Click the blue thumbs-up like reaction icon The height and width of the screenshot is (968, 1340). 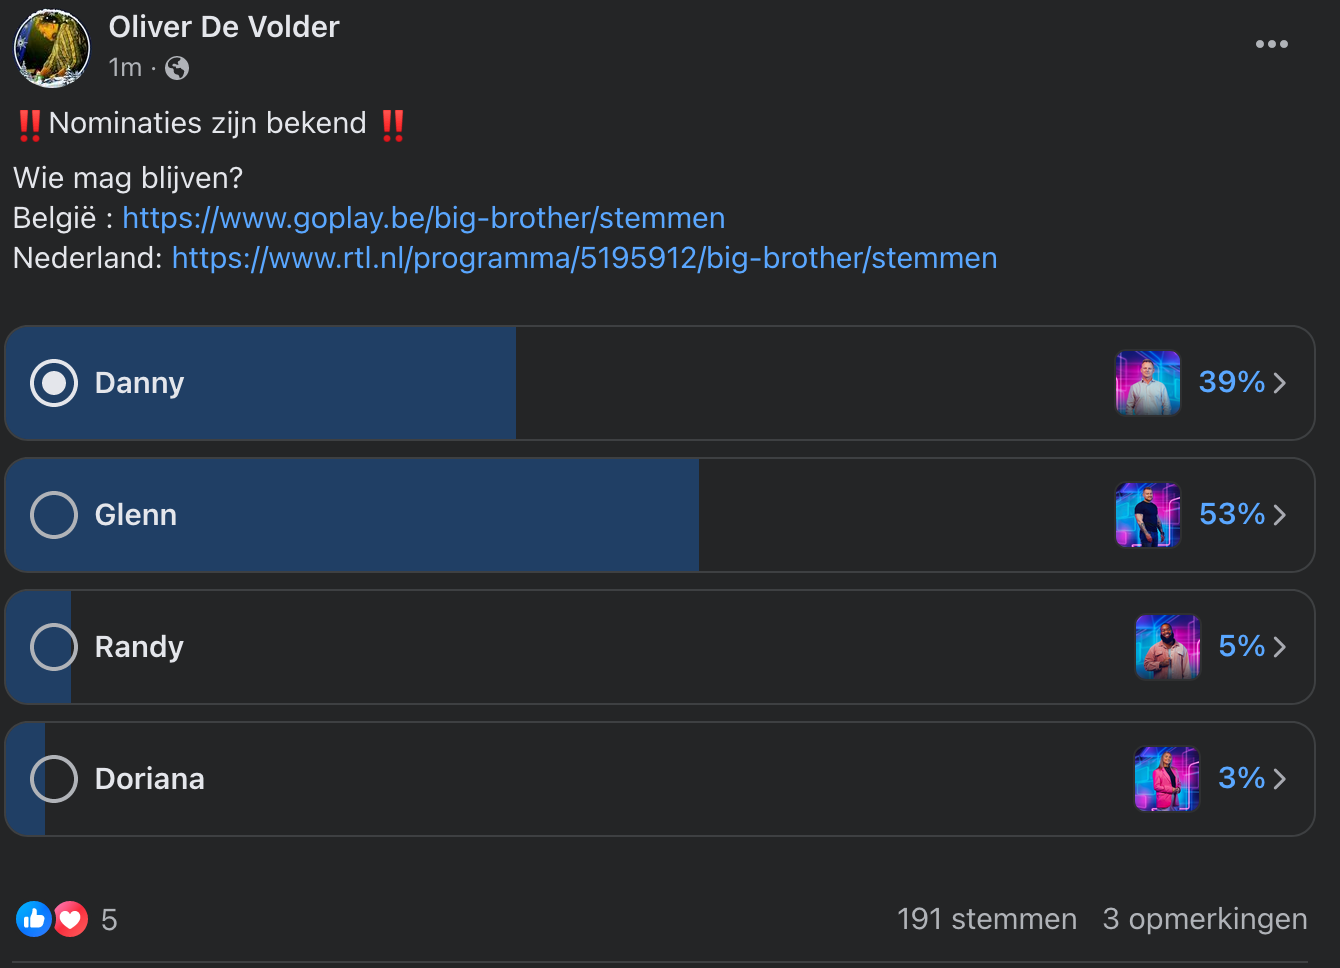pyautogui.click(x=33, y=919)
